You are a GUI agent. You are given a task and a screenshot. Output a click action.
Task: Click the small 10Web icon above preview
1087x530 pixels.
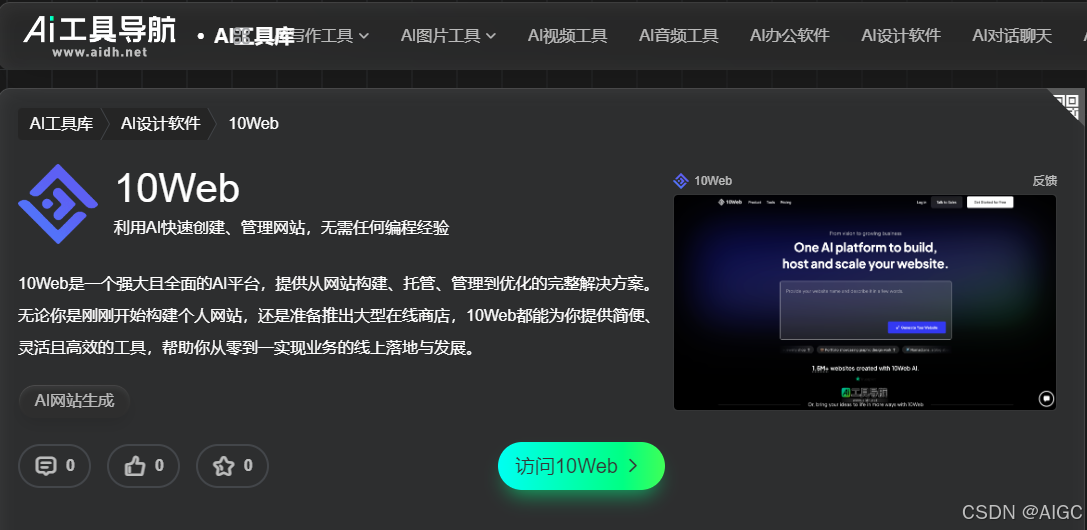click(681, 181)
